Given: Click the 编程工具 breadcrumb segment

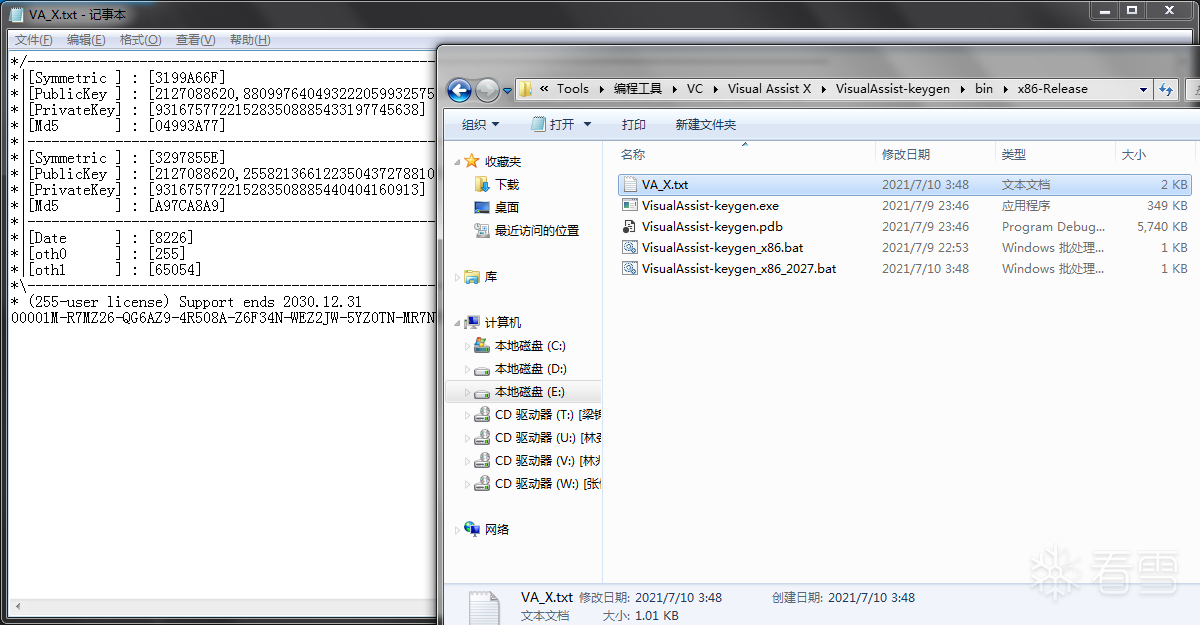Looking at the screenshot, I should [x=638, y=89].
